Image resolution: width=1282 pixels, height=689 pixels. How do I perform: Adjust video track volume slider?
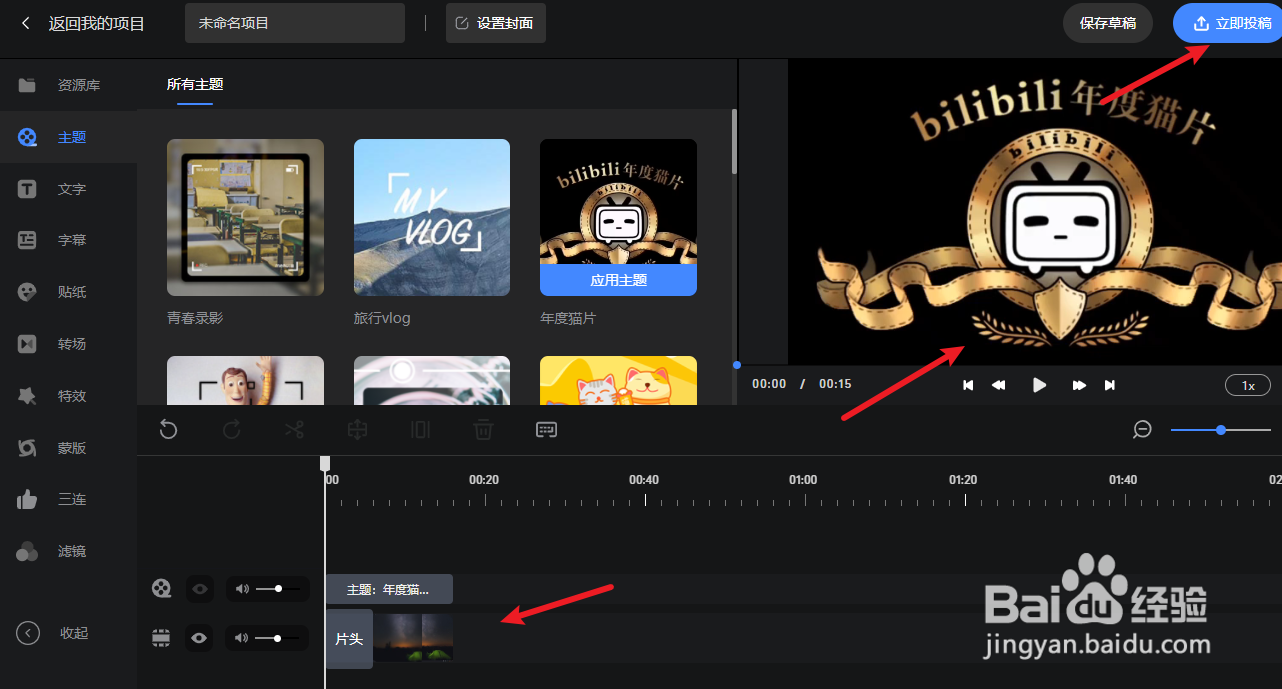coord(277,637)
